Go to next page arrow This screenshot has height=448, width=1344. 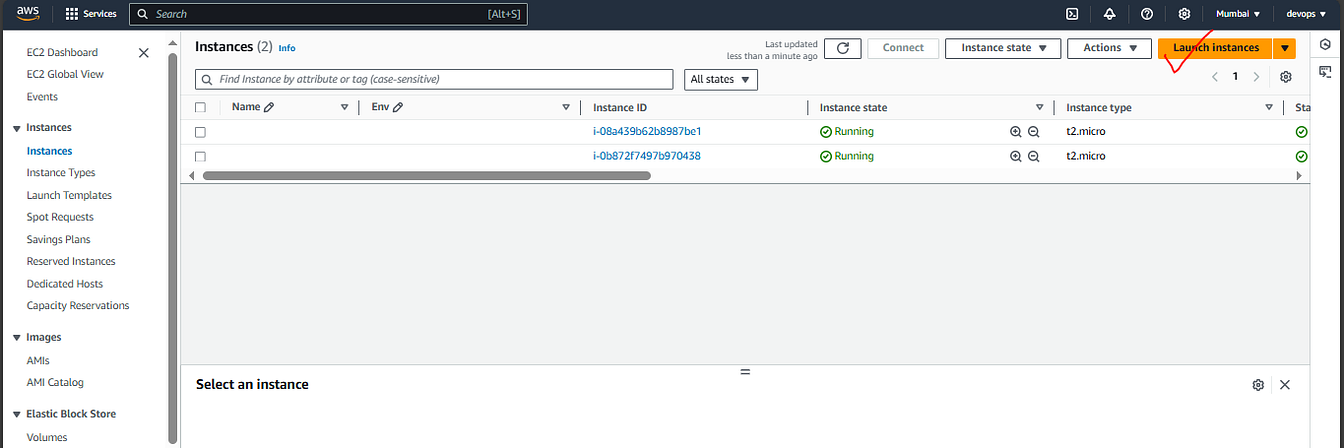pos(1256,77)
